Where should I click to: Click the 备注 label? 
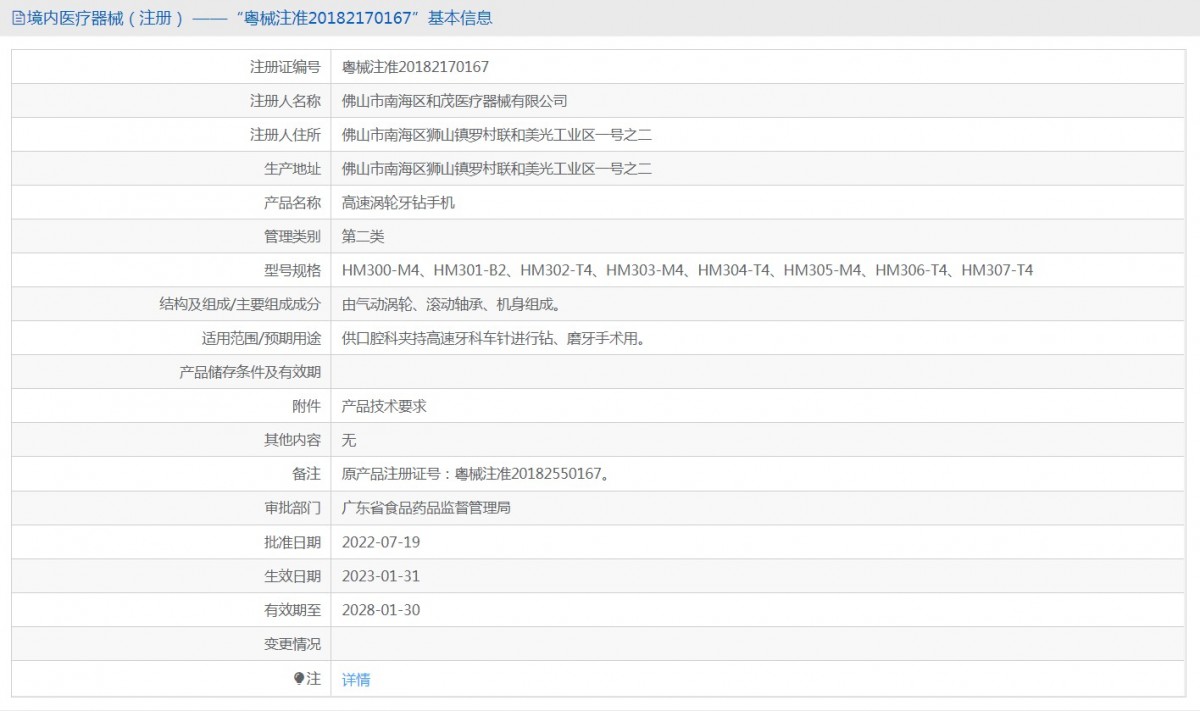[306, 475]
